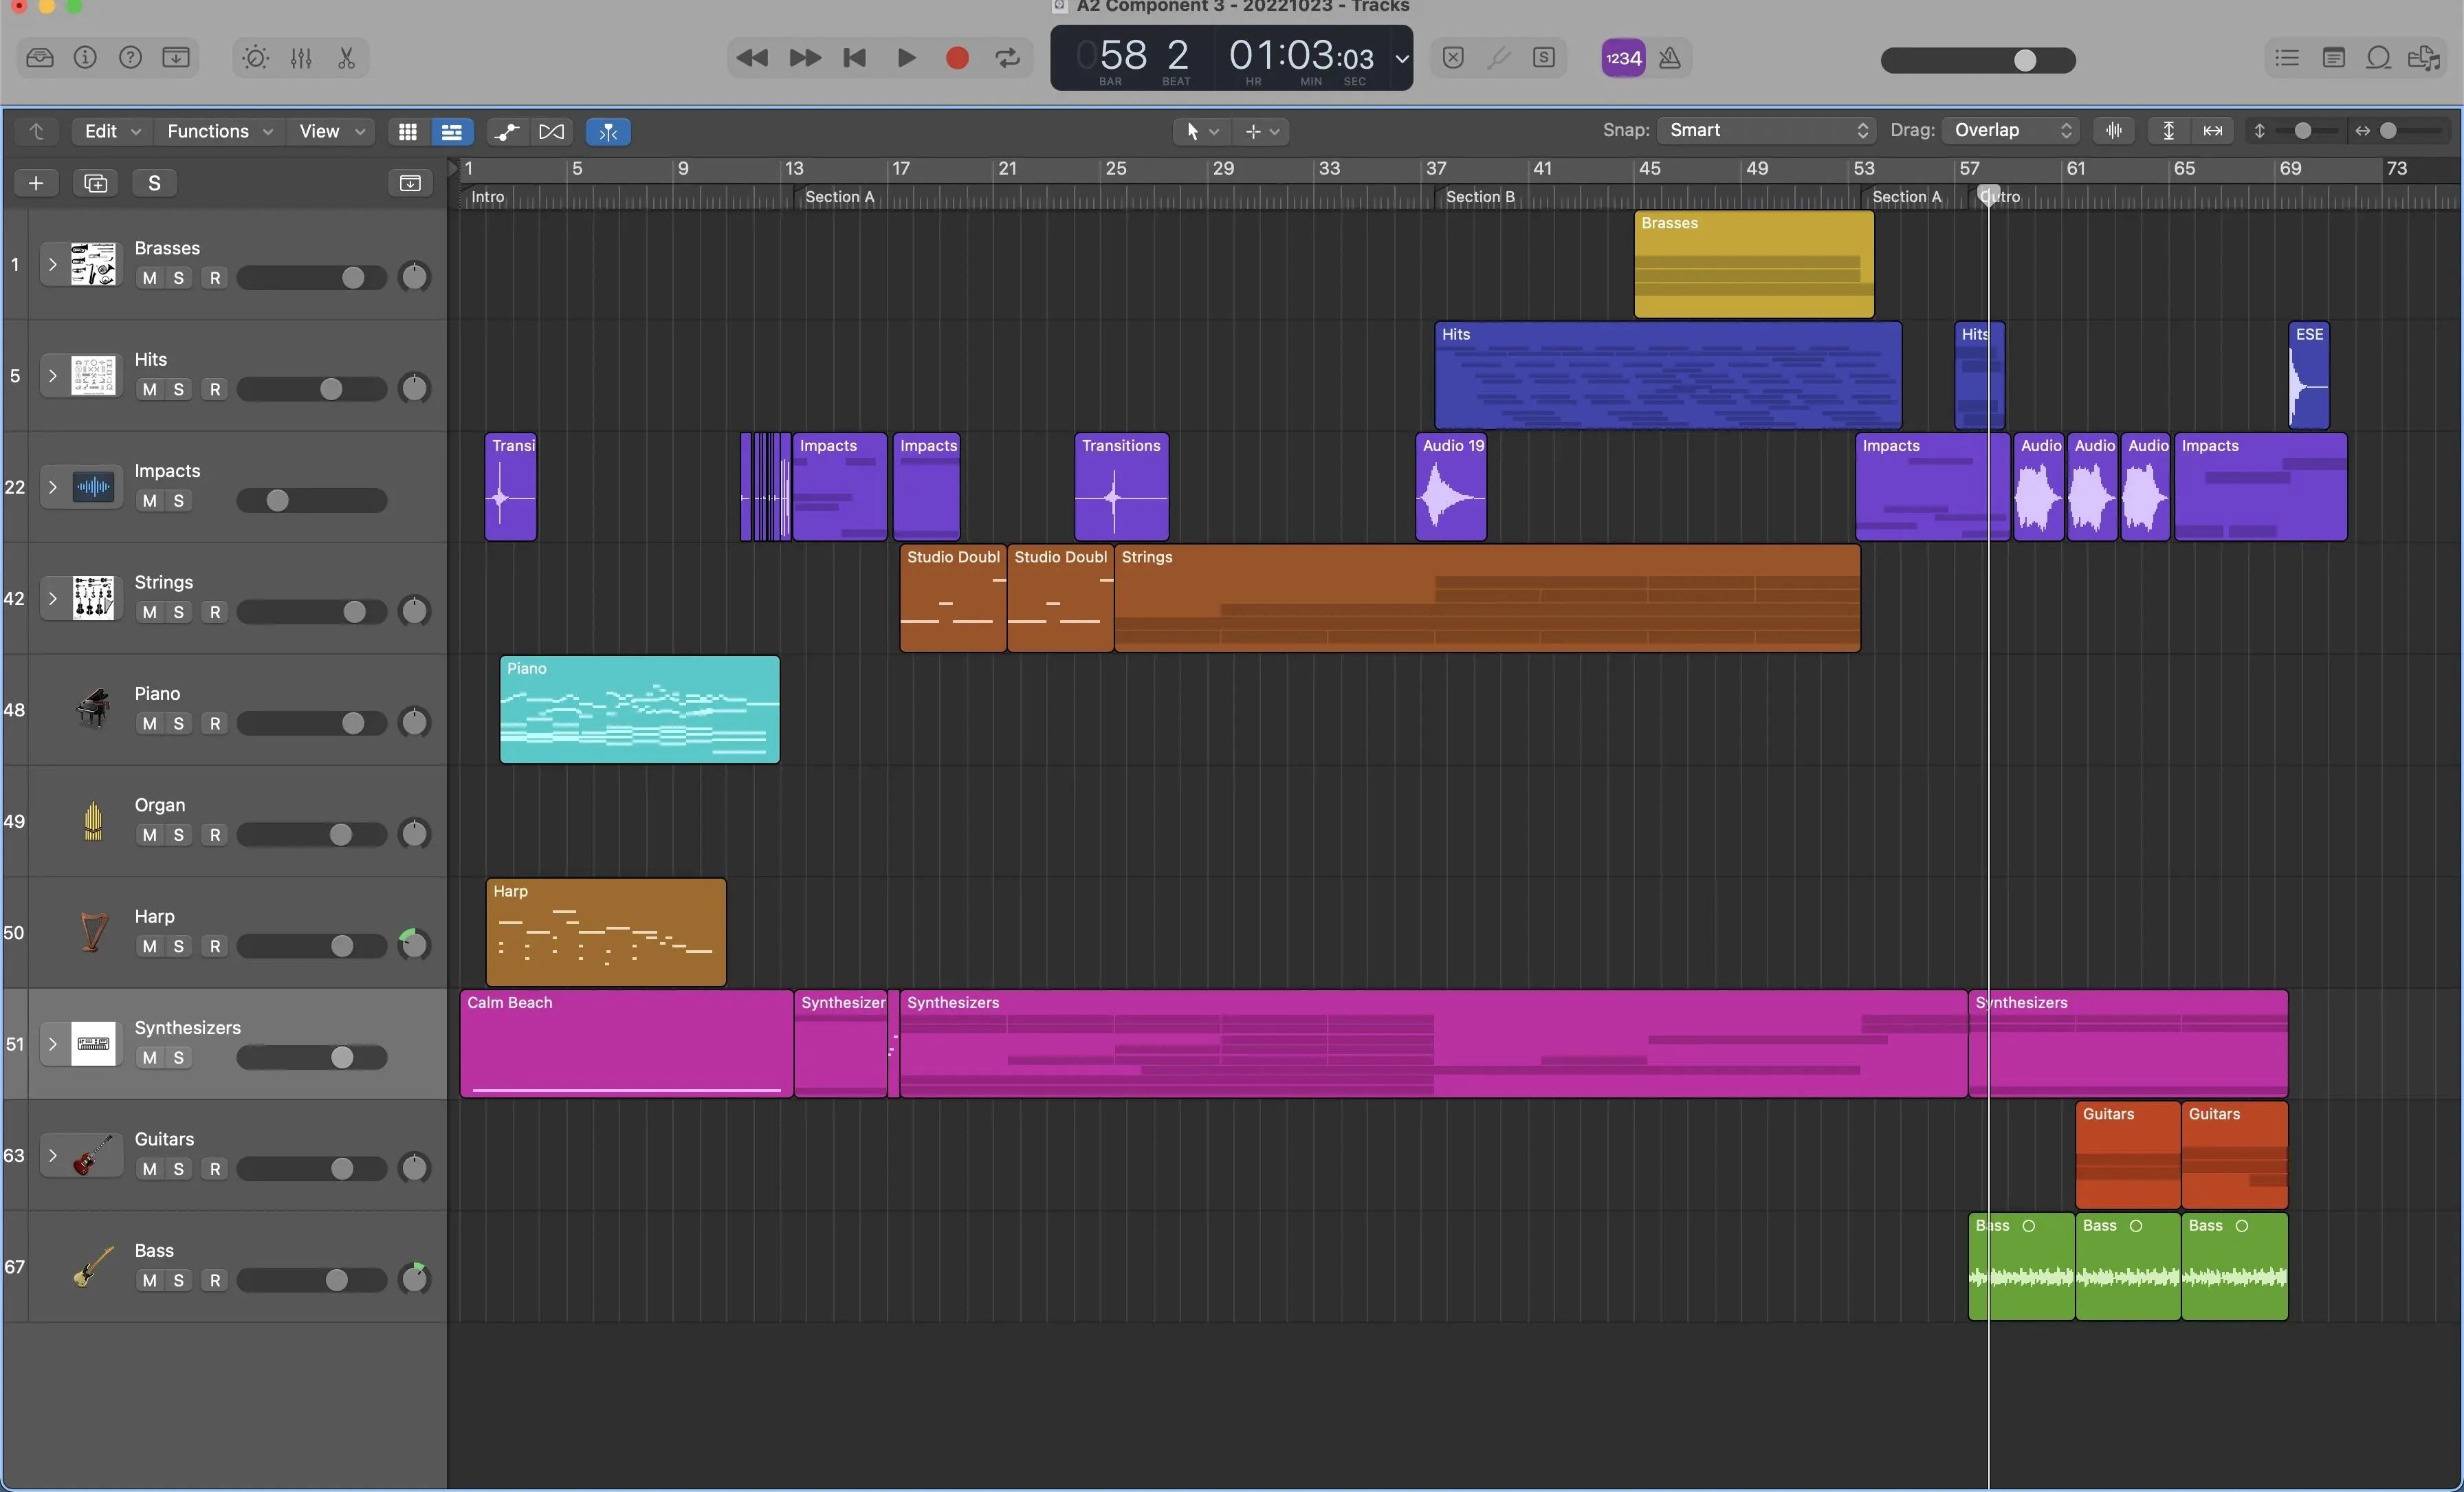This screenshot has height=1492, width=2464.
Task: Expand the Synthesizers track stack
Action: pyautogui.click(x=52, y=1044)
